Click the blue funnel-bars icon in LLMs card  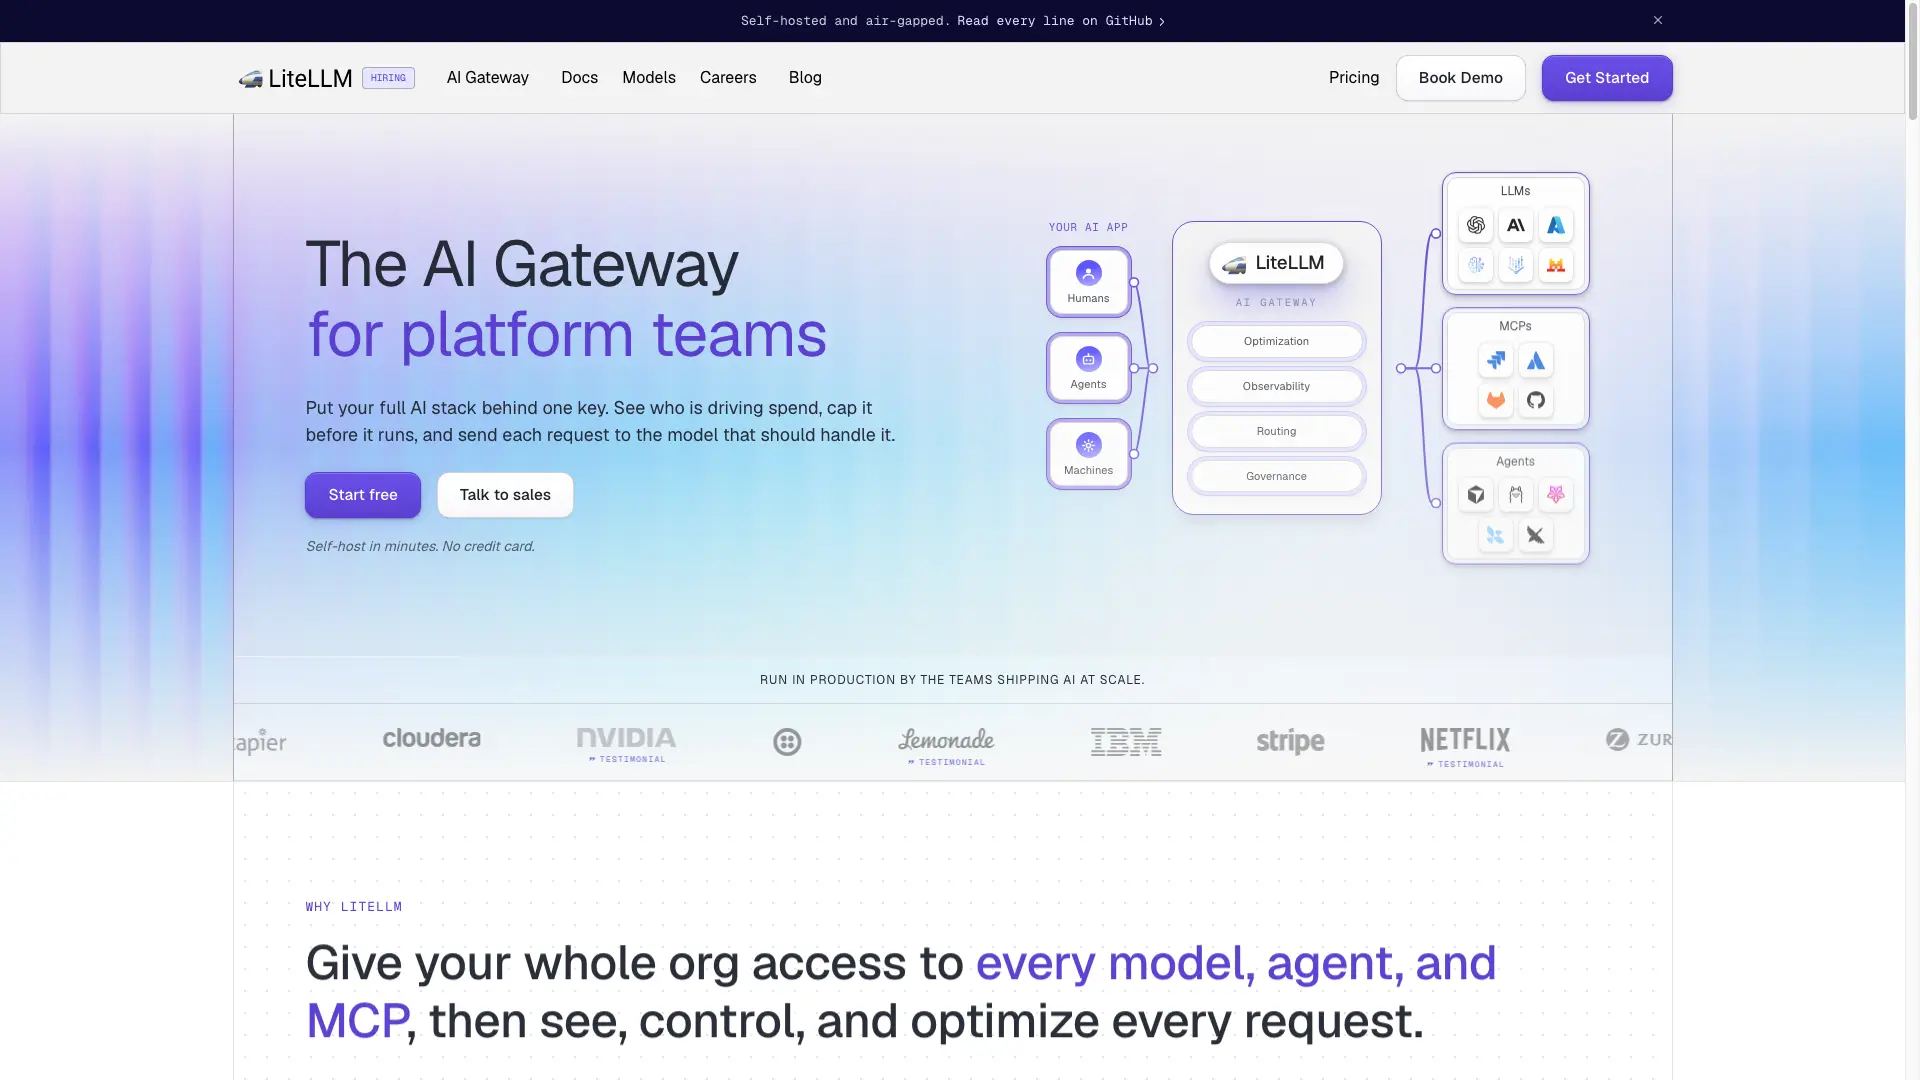(1516, 265)
